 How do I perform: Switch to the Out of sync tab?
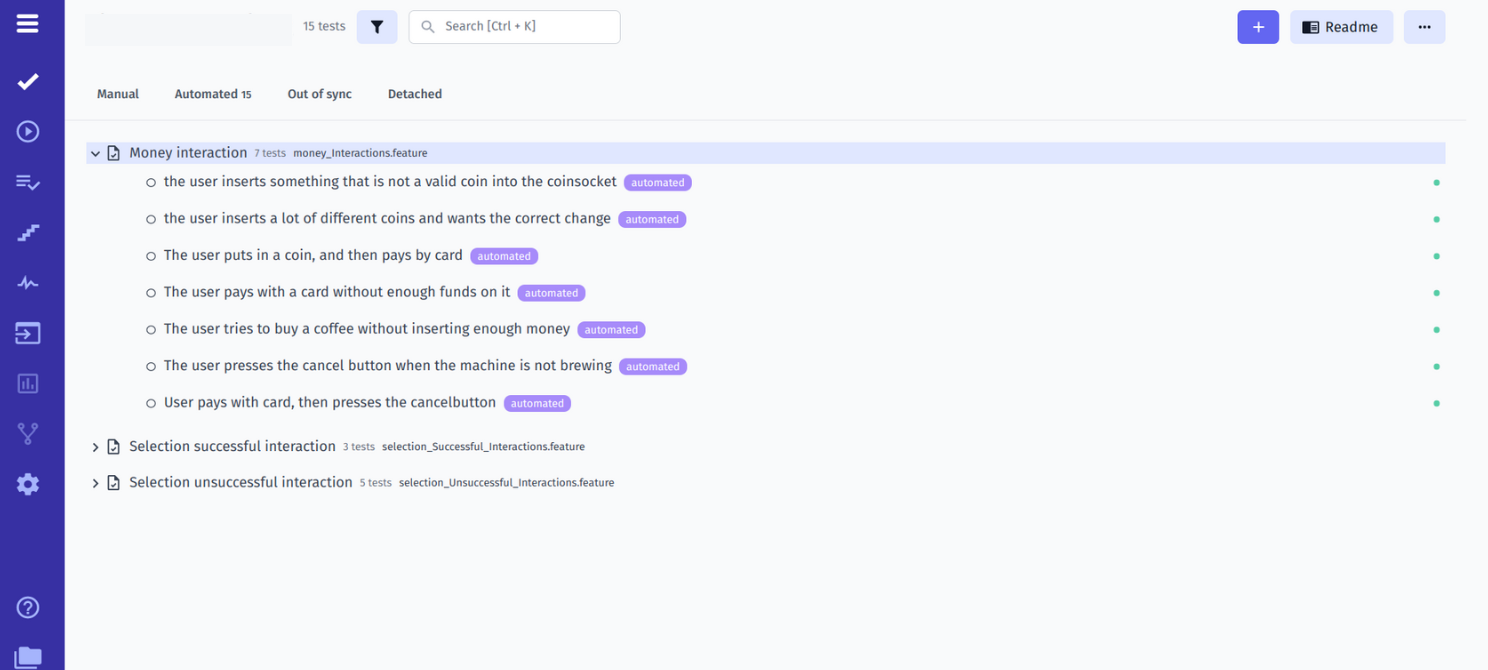coord(319,94)
